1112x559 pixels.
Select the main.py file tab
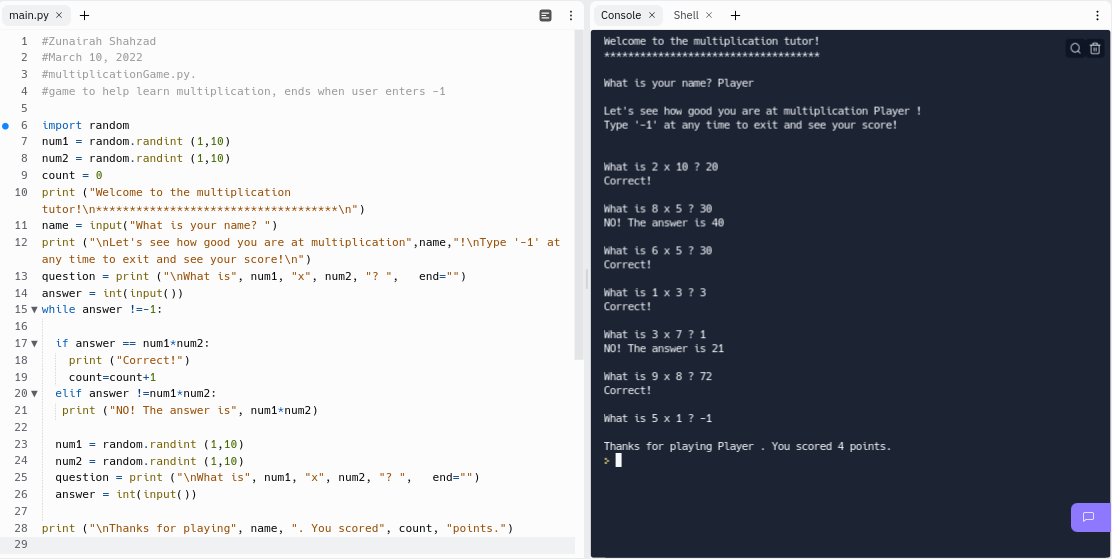(x=28, y=15)
